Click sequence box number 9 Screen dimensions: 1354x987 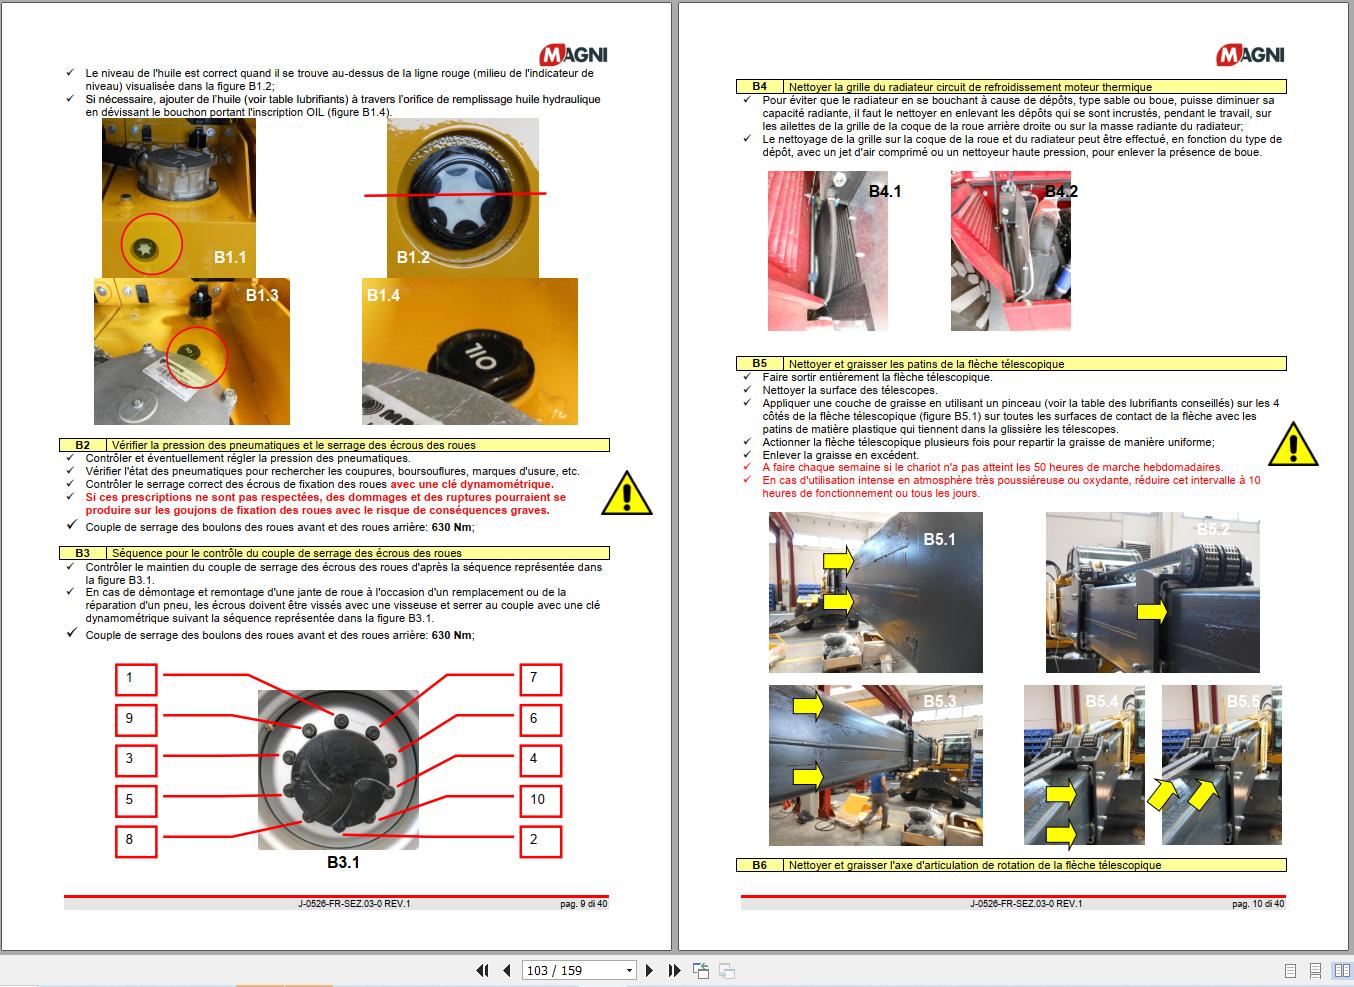tap(135, 719)
